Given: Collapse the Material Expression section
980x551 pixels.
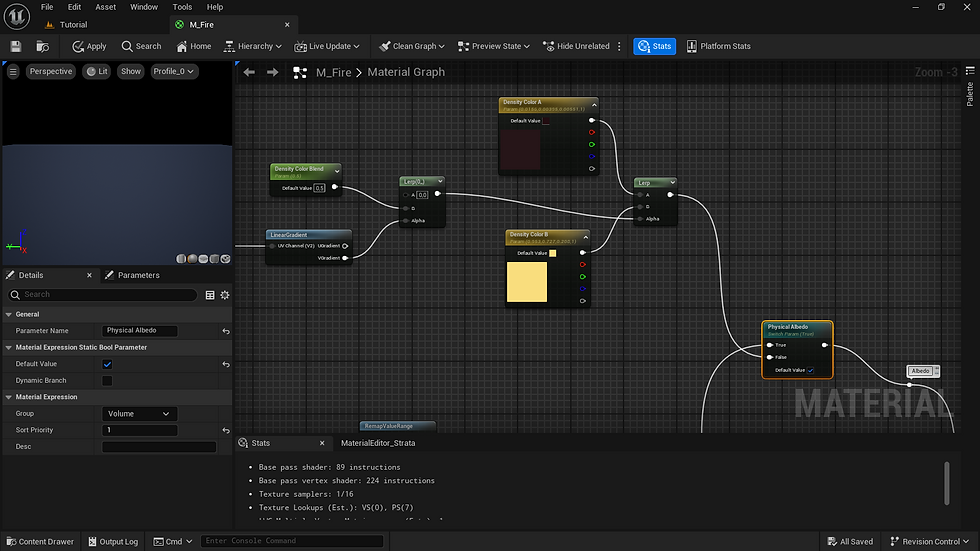Looking at the screenshot, I should (9, 397).
